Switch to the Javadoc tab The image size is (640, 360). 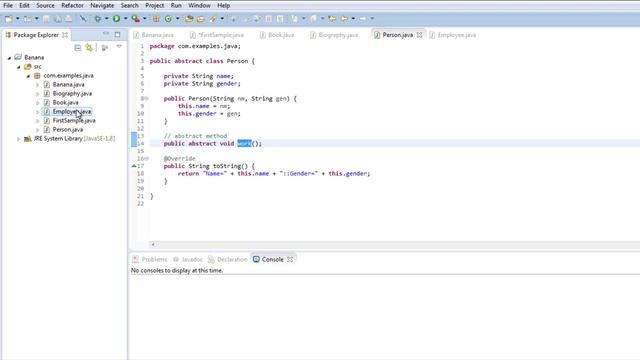click(x=188, y=260)
